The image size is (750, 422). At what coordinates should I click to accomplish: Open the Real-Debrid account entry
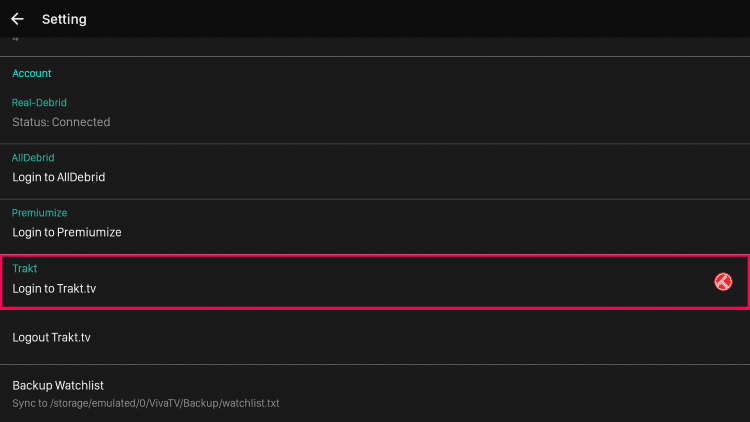(374, 112)
